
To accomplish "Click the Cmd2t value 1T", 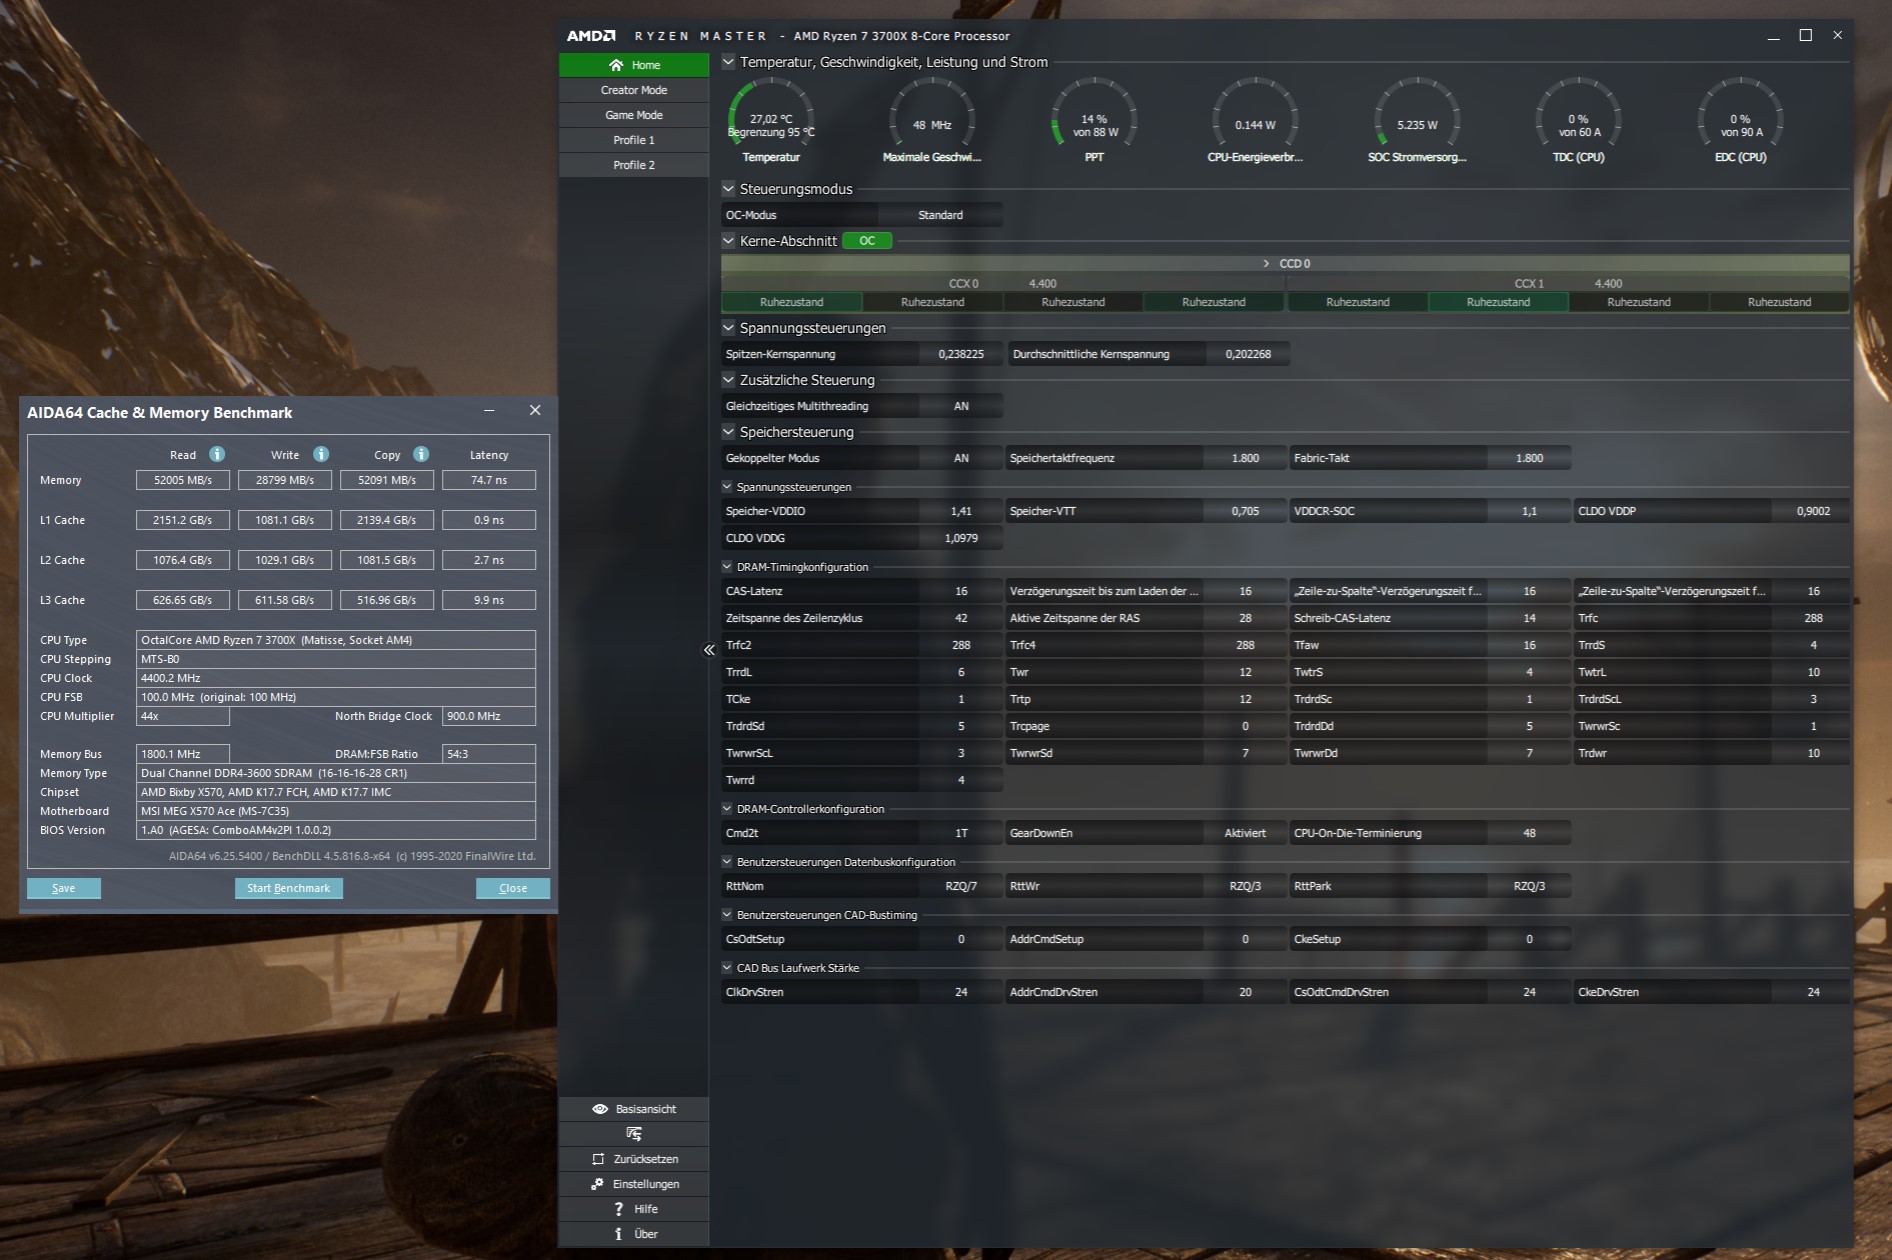I will [961, 833].
